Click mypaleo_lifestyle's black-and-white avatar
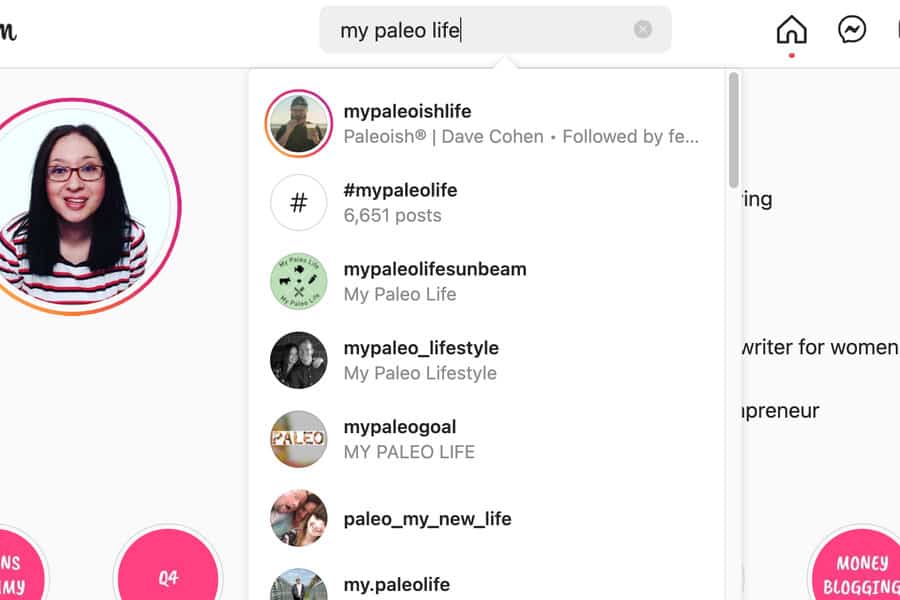900x600 pixels. [x=297, y=359]
